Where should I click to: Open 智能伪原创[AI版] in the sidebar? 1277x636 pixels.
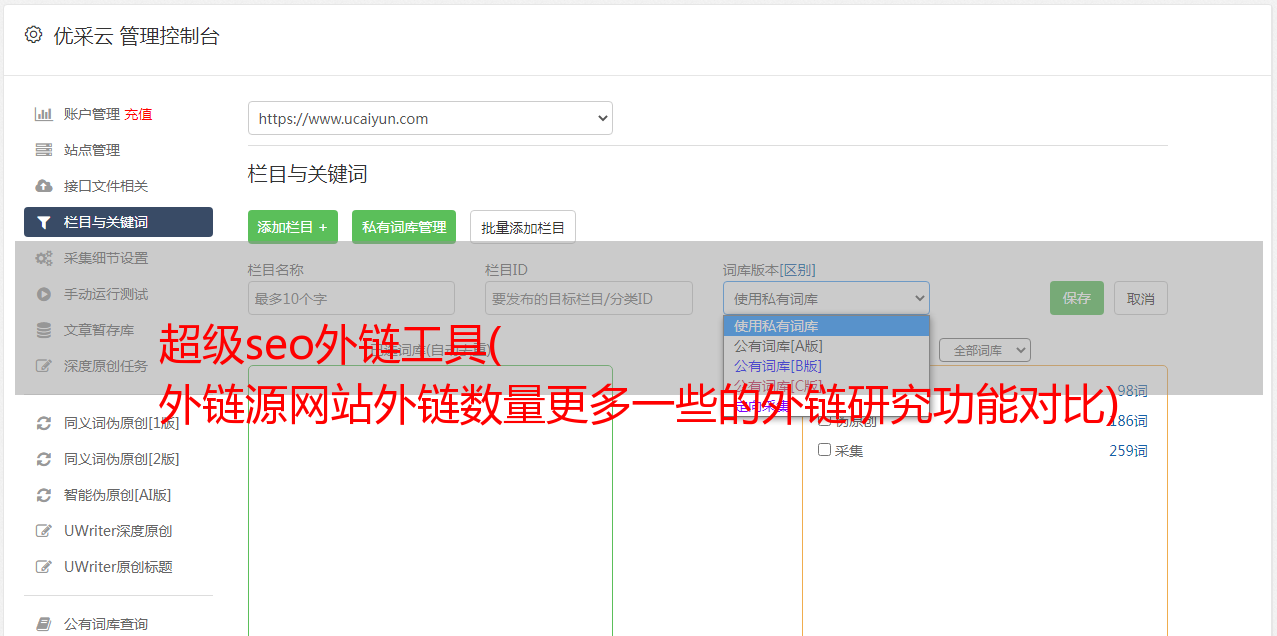118,495
